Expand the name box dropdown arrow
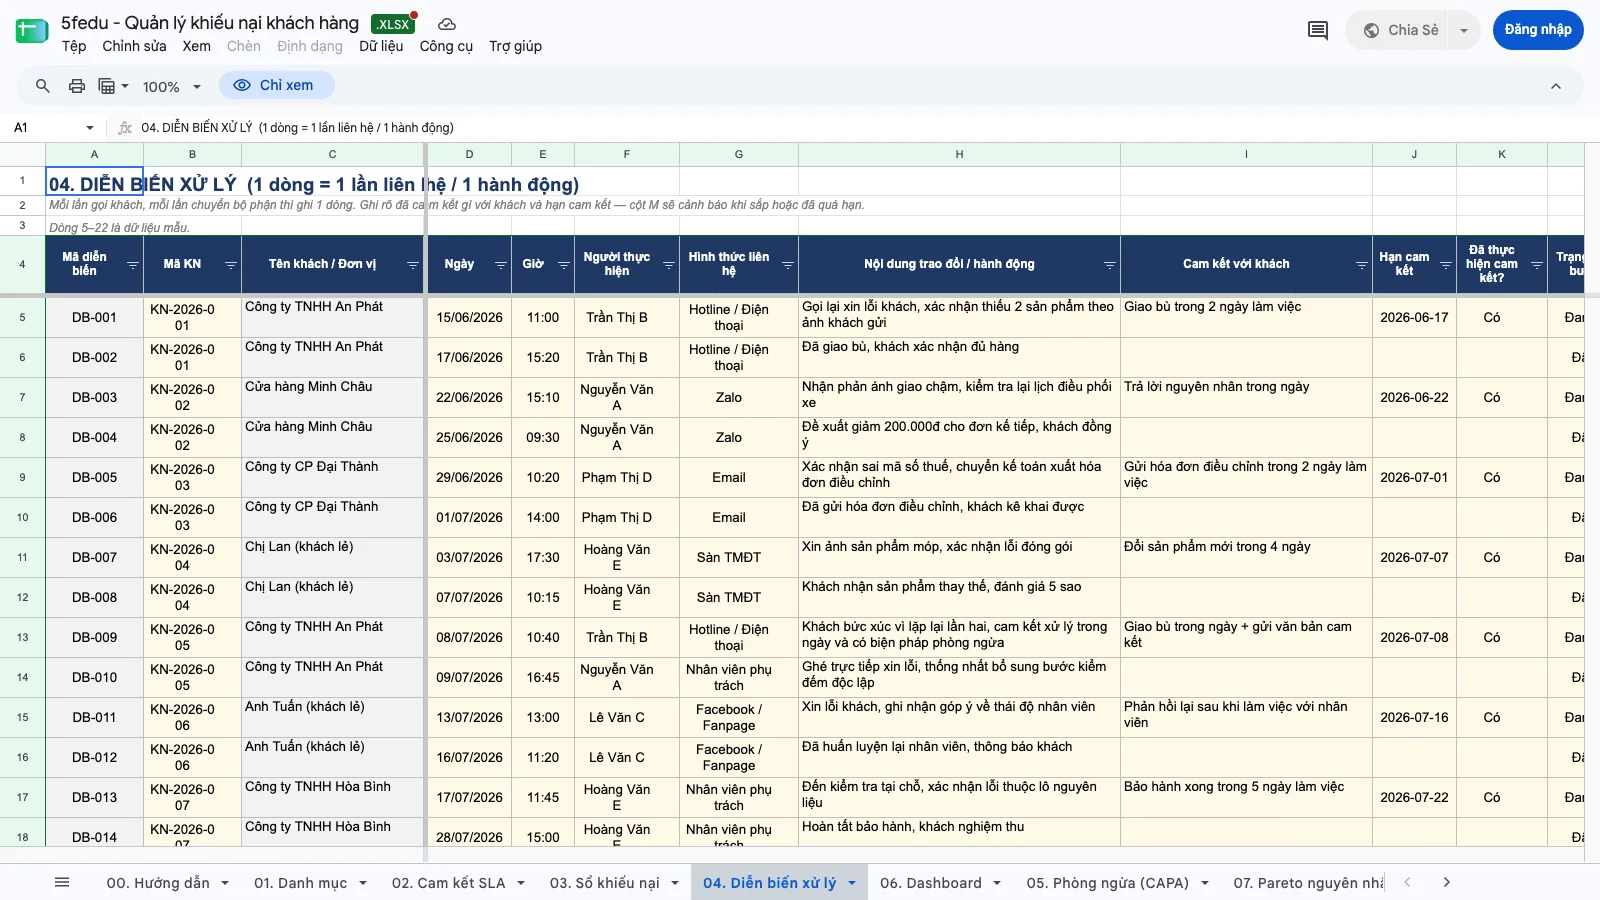This screenshot has height=900, width=1600. tap(90, 128)
